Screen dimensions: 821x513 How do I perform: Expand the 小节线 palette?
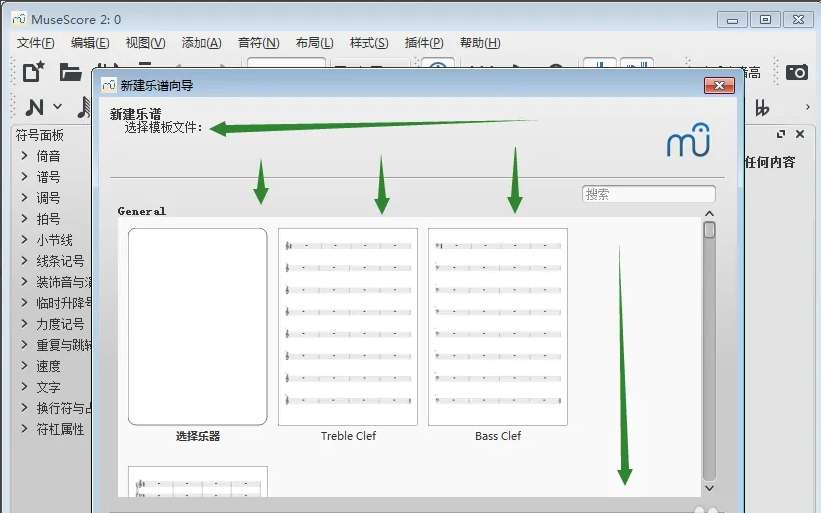coord(24,240)
